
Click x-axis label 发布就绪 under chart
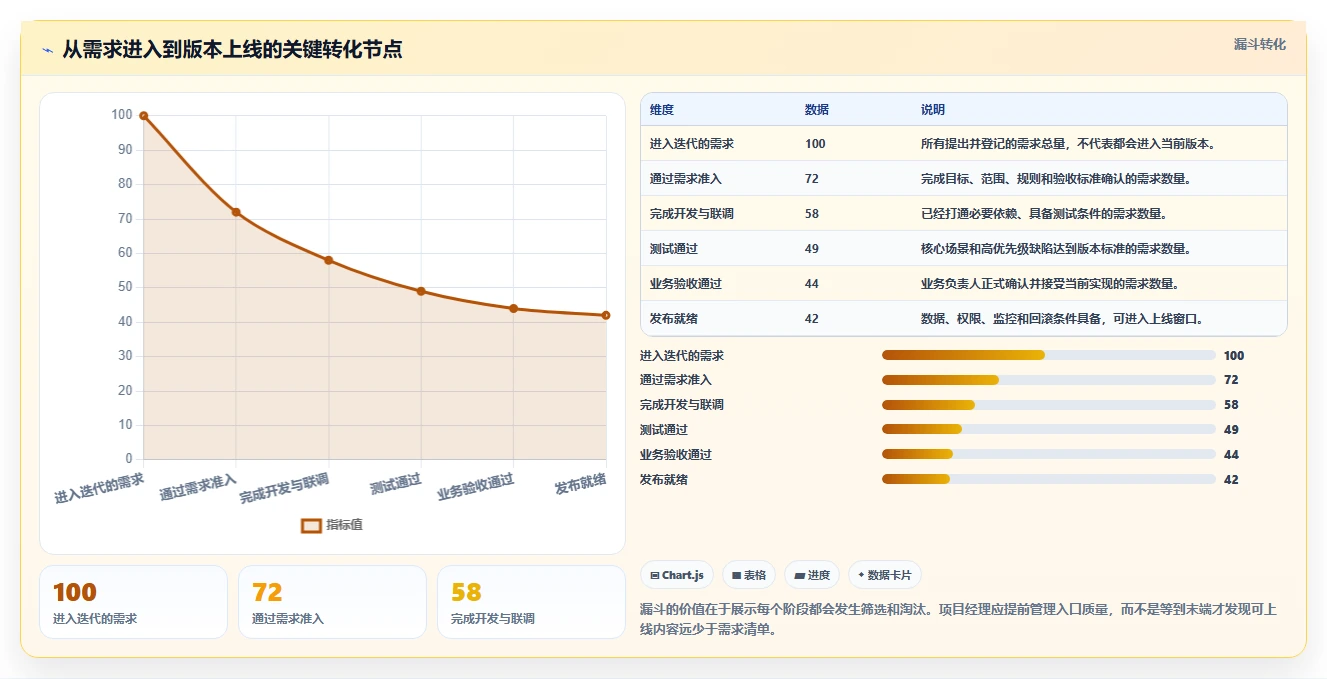point(580,484)
